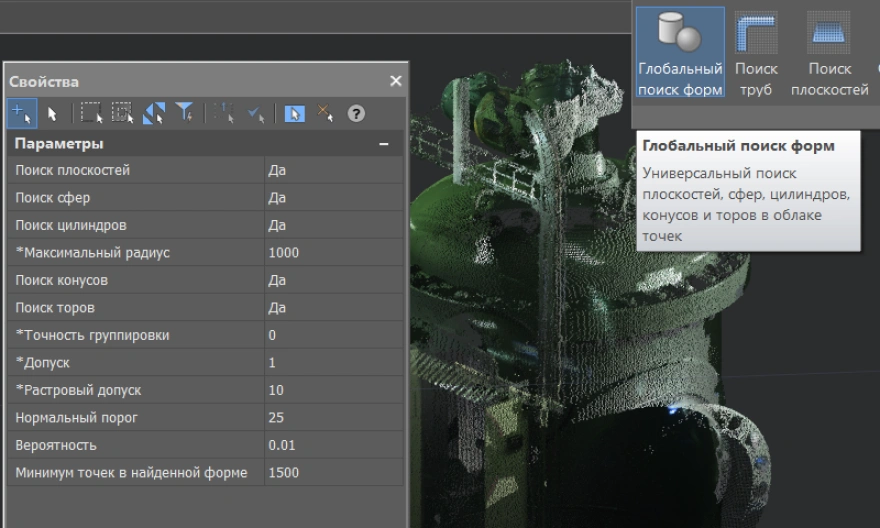Launch the Поиск плоскостей tool
The height and width of the screenshot is (528, 880).
[829, 54]
